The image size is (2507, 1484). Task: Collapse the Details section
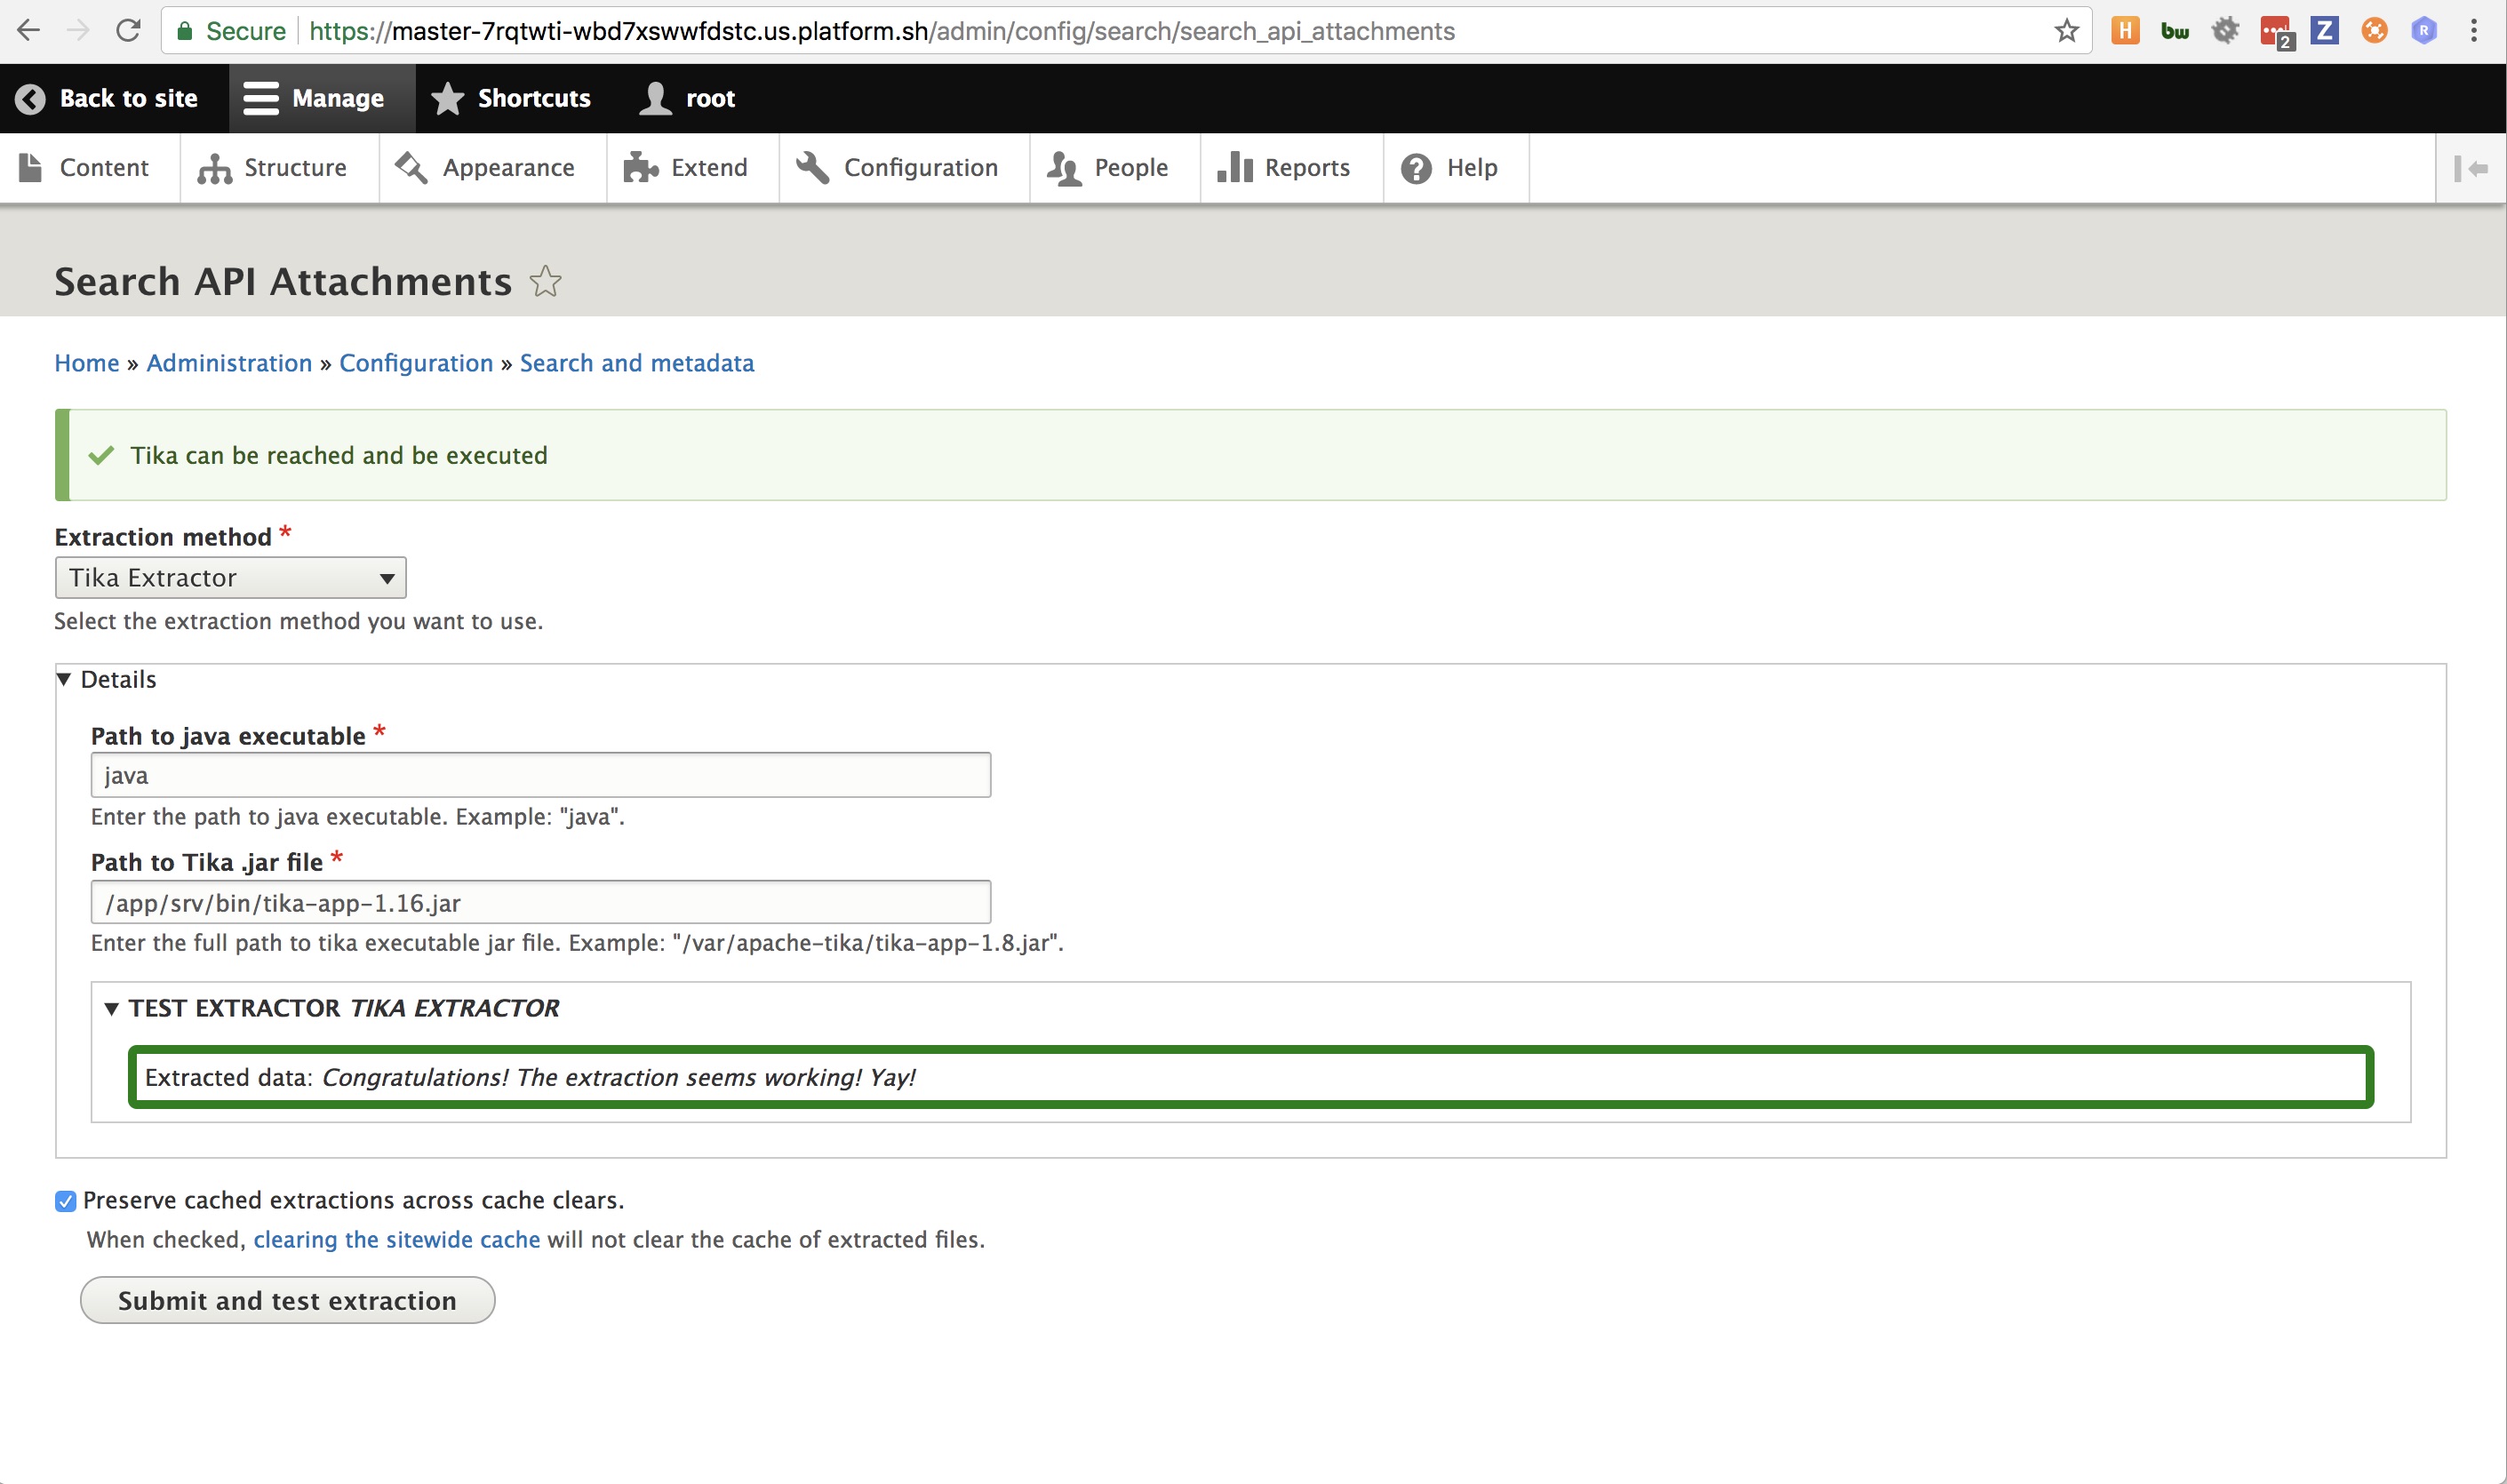coord(106,680)
